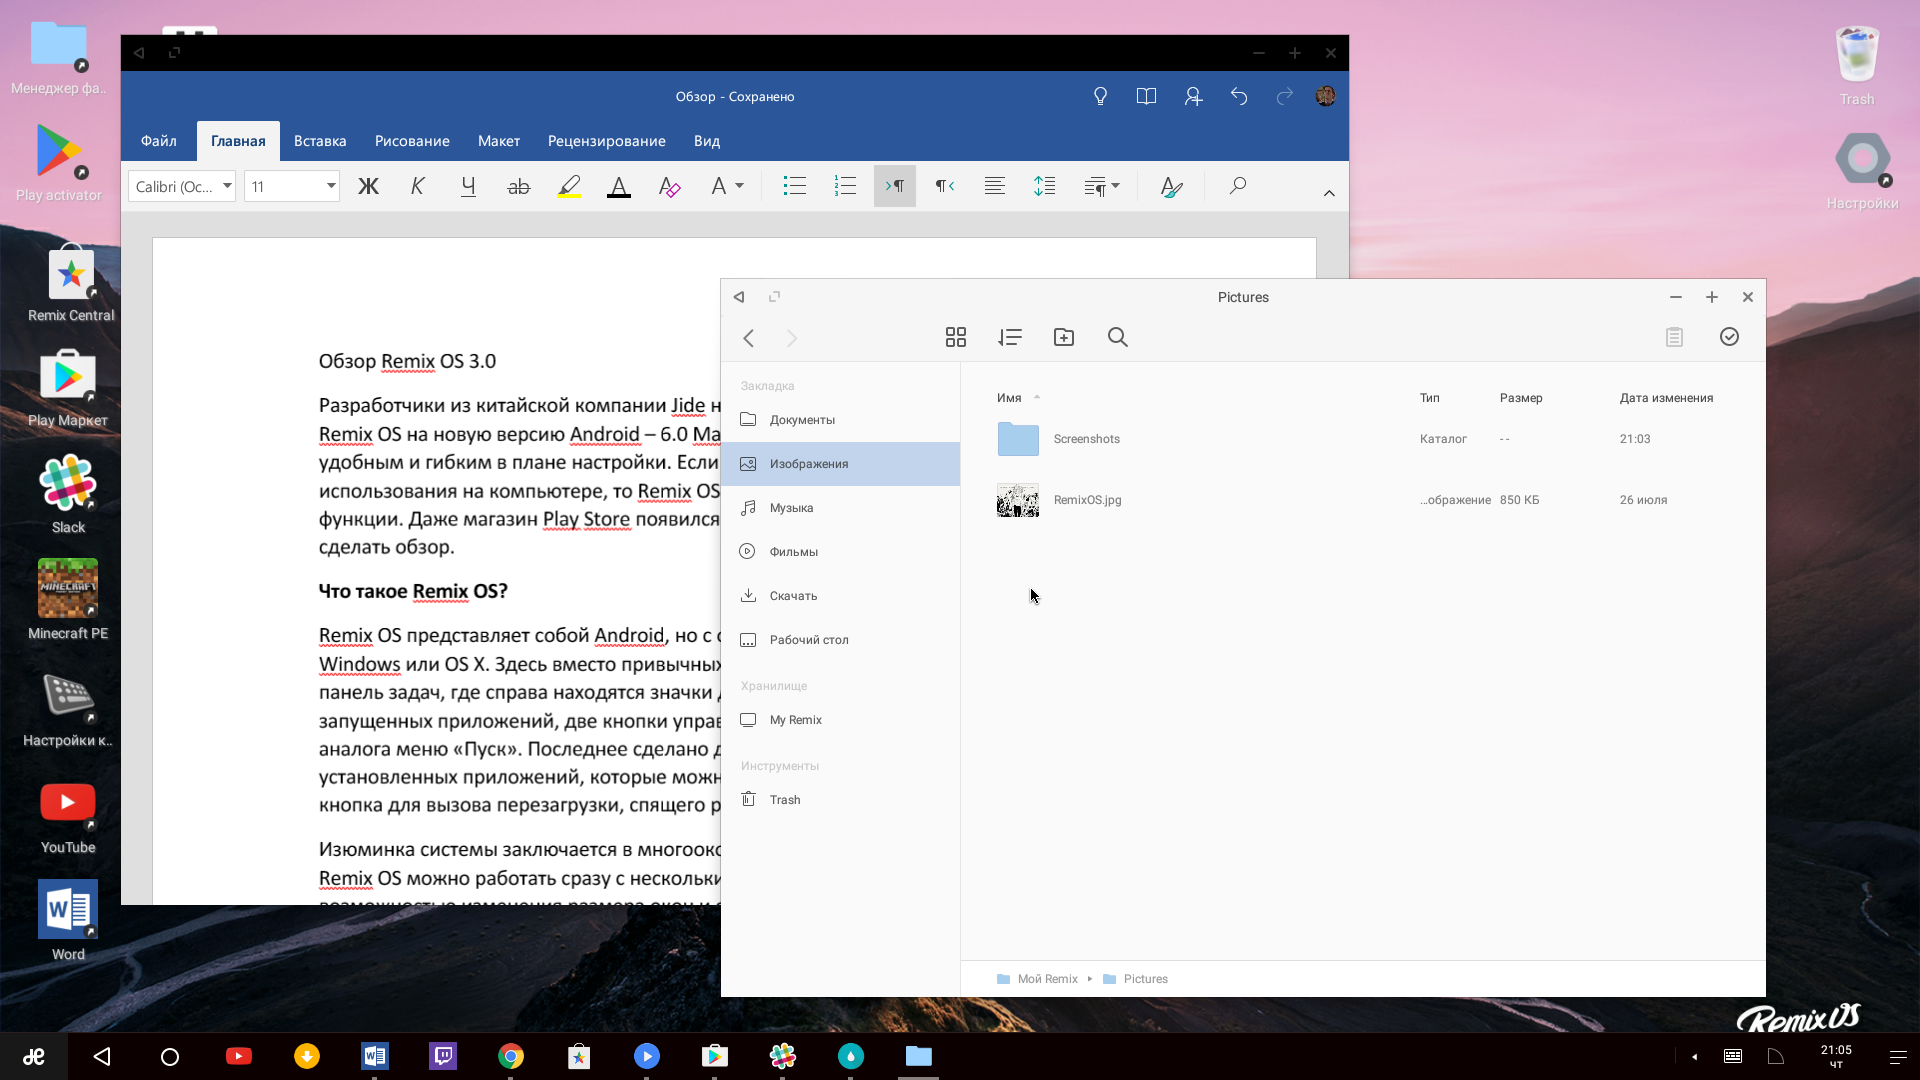
Task: Open the on-screen keyboard tray icon
Action: coord(1733,1057)
